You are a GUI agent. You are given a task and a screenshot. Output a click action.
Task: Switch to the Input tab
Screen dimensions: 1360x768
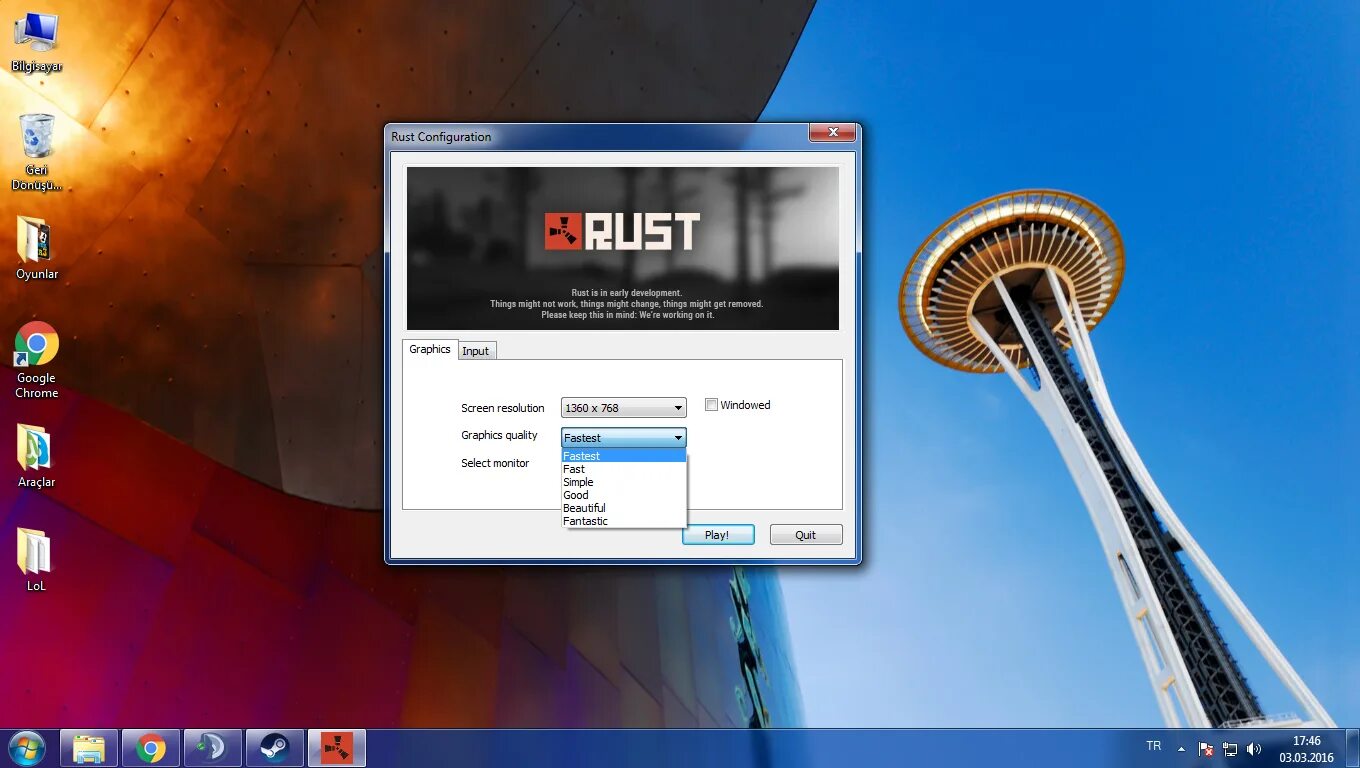coord(476,351)
